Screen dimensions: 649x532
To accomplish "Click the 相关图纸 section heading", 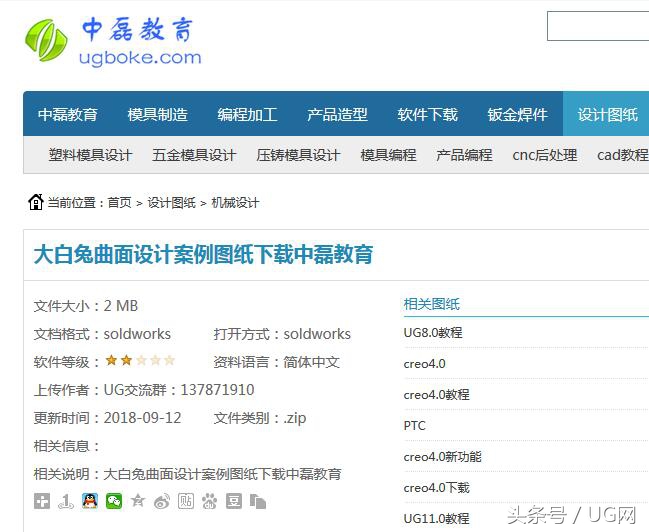I will click(432, 304).
